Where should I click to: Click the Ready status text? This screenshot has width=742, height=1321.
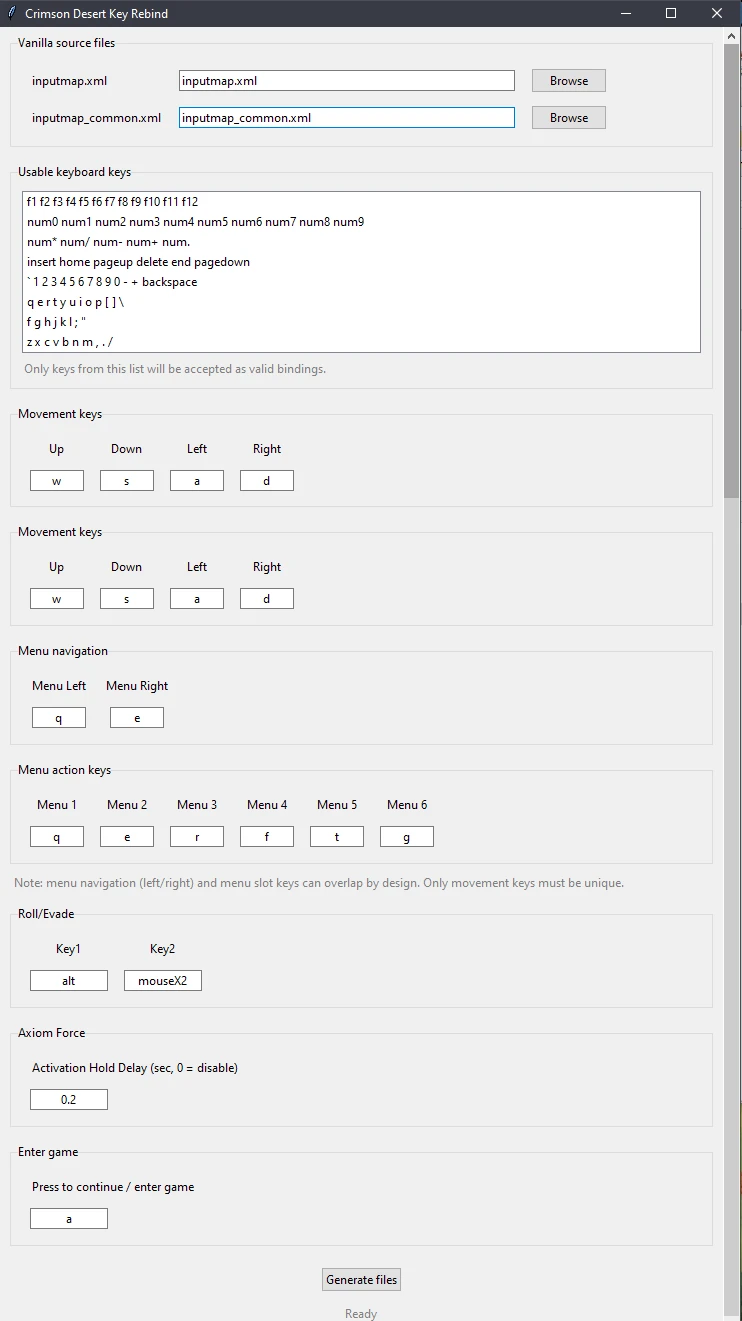click(361, 1314)
